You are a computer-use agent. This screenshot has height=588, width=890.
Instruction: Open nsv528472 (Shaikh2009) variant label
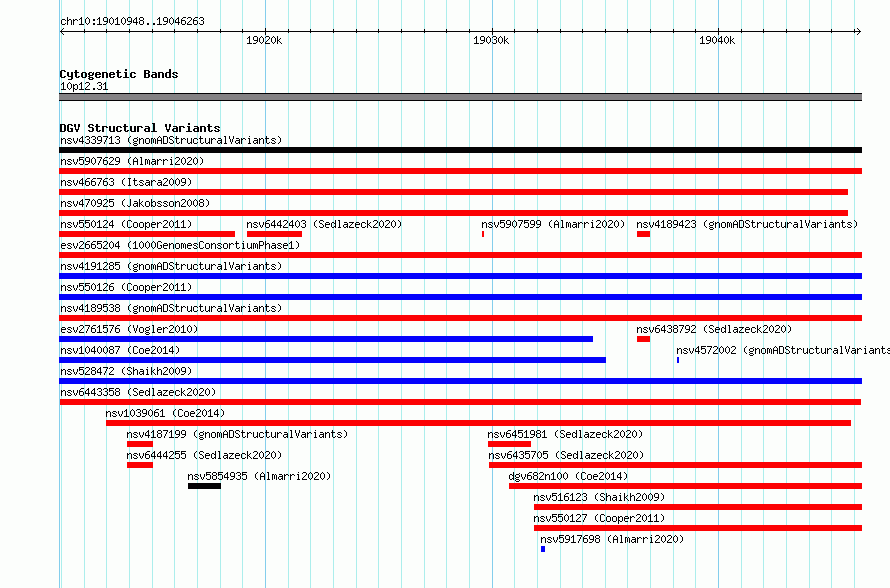tap(126, 371)
